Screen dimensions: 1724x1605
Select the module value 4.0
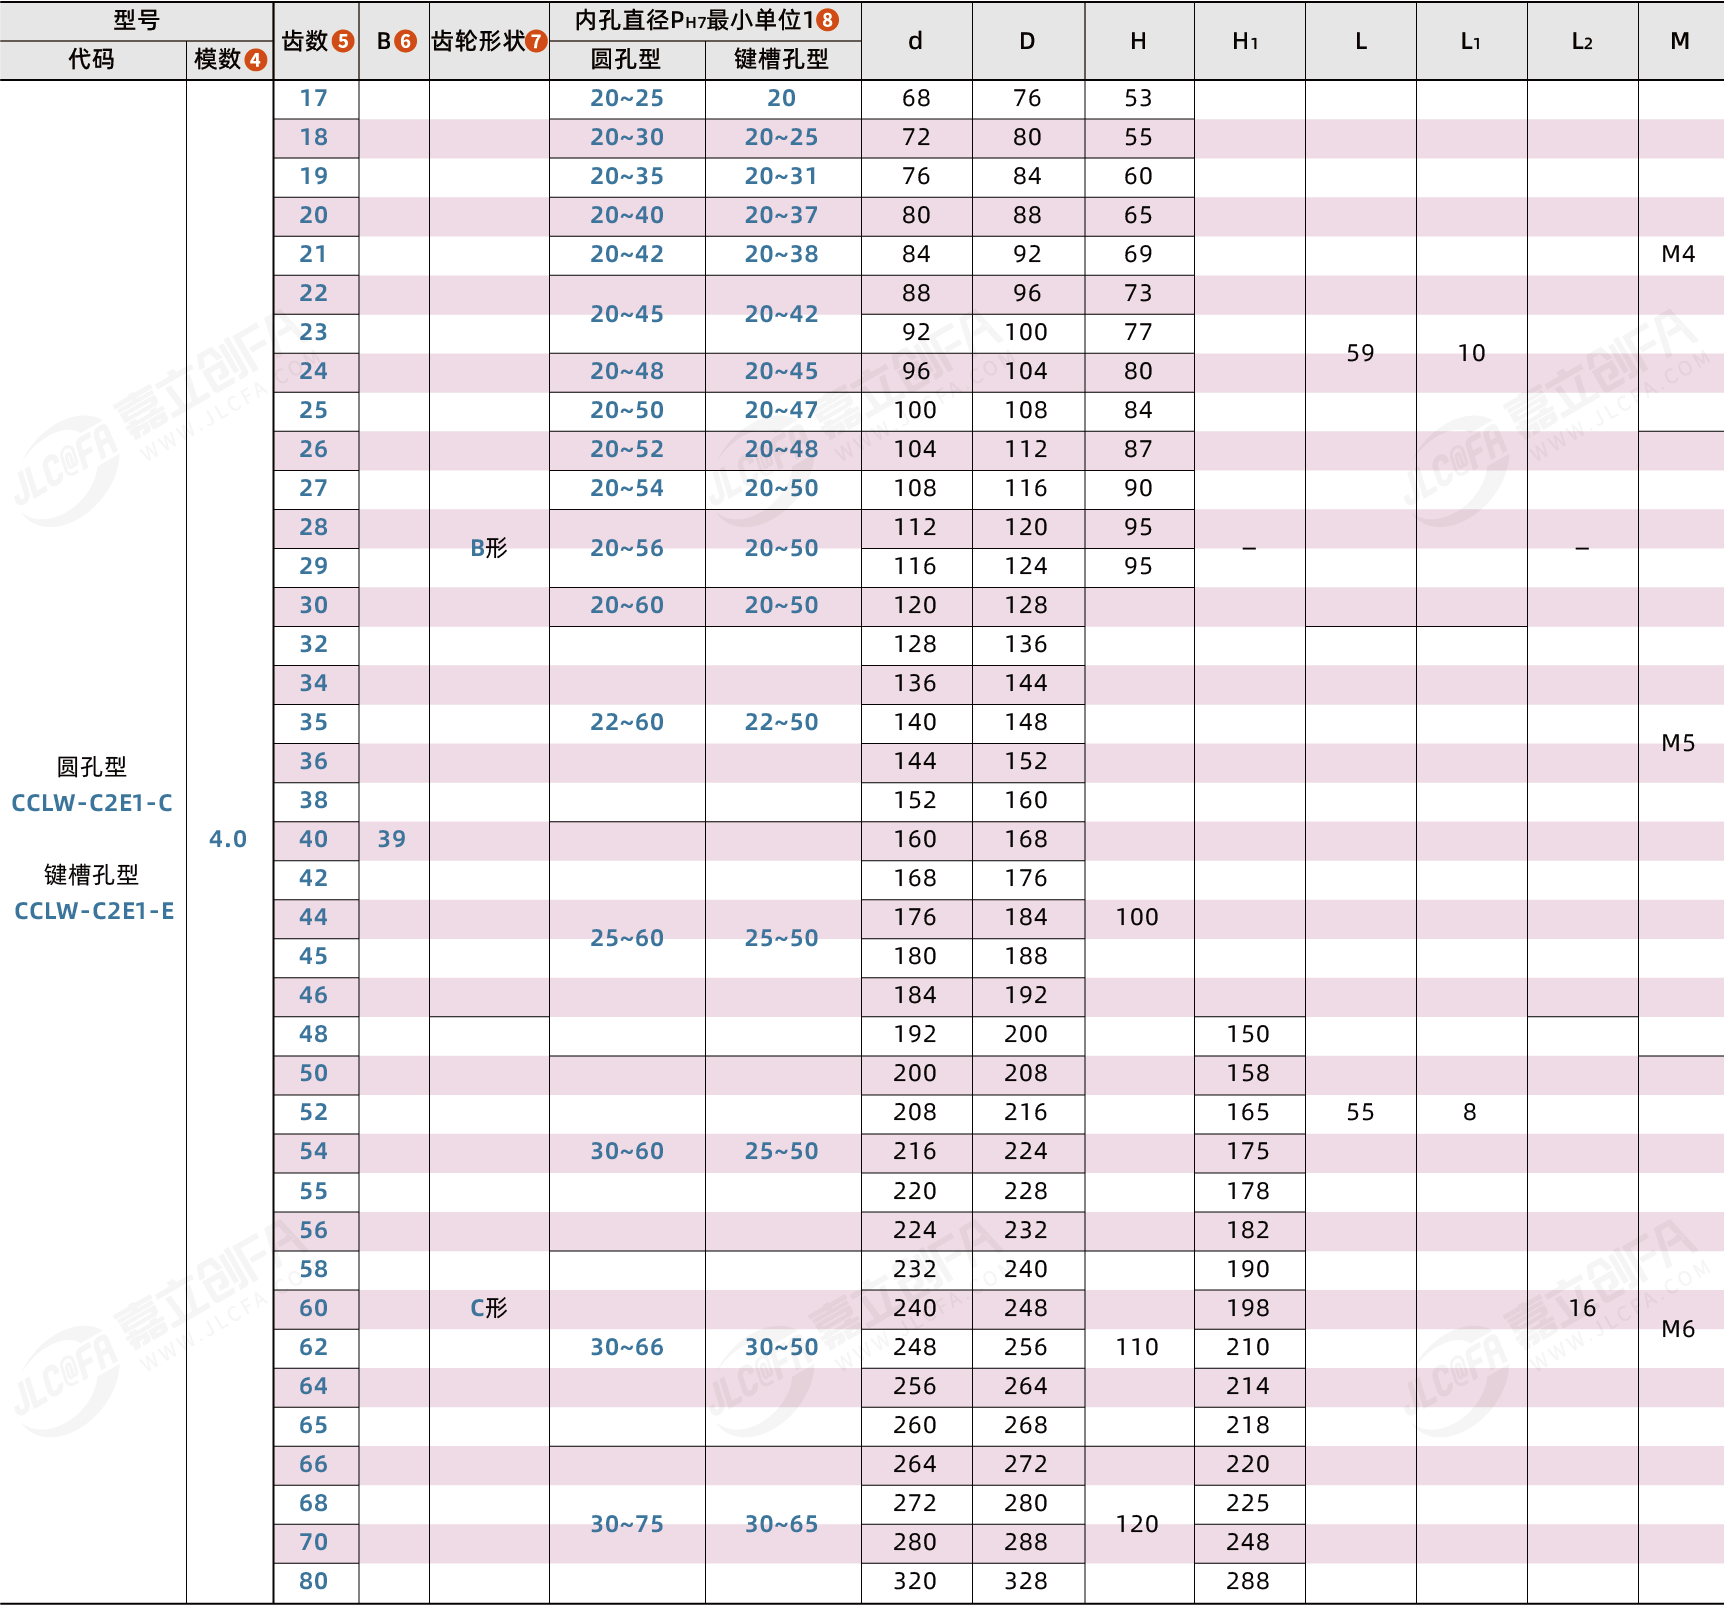pyautogui.click(x=228, y=839)
